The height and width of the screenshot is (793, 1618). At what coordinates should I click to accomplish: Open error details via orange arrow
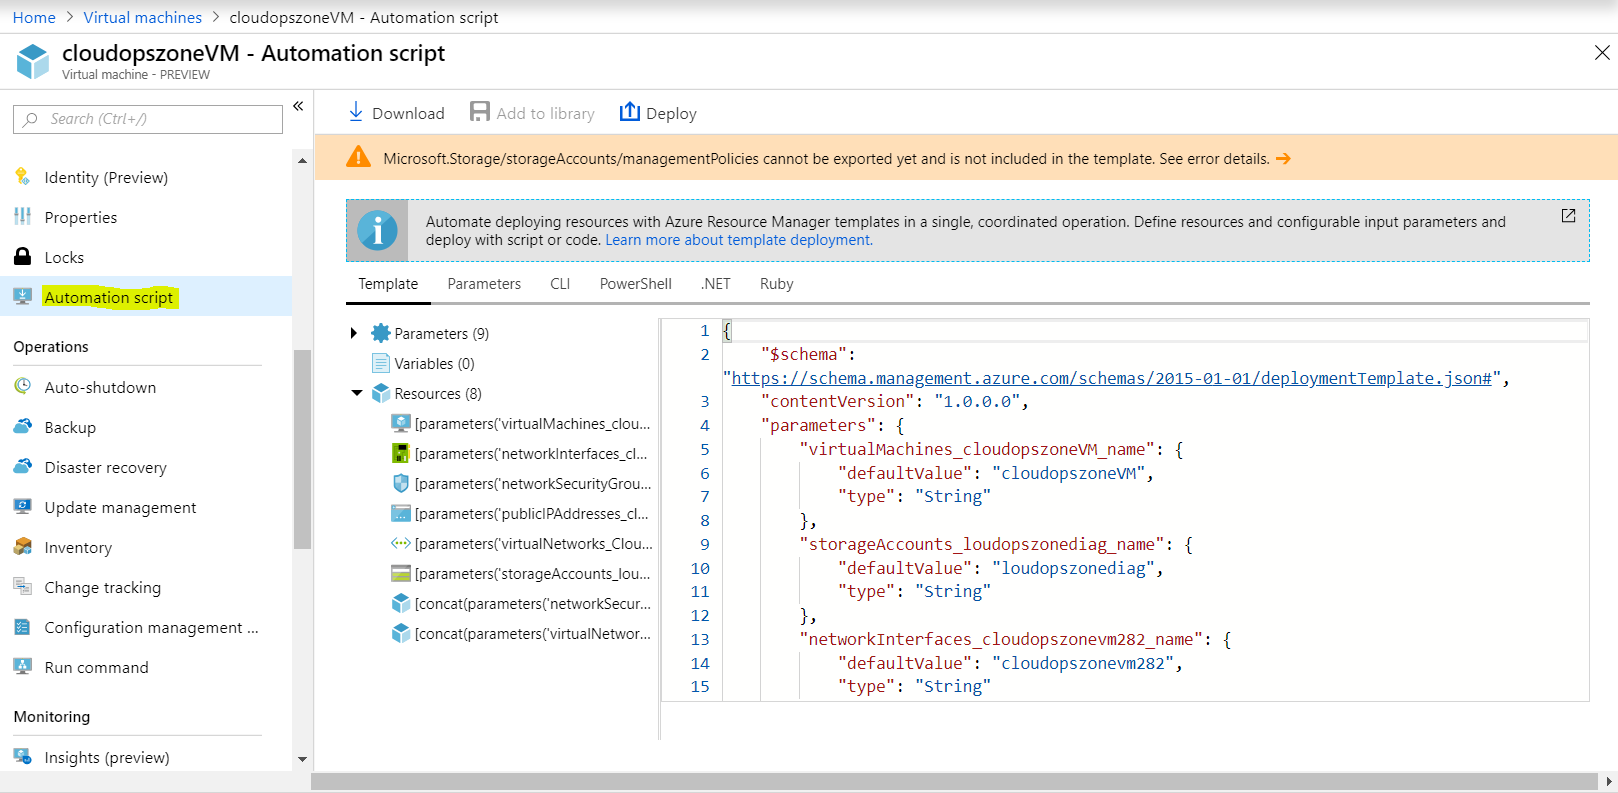(x=1283, y=159)
